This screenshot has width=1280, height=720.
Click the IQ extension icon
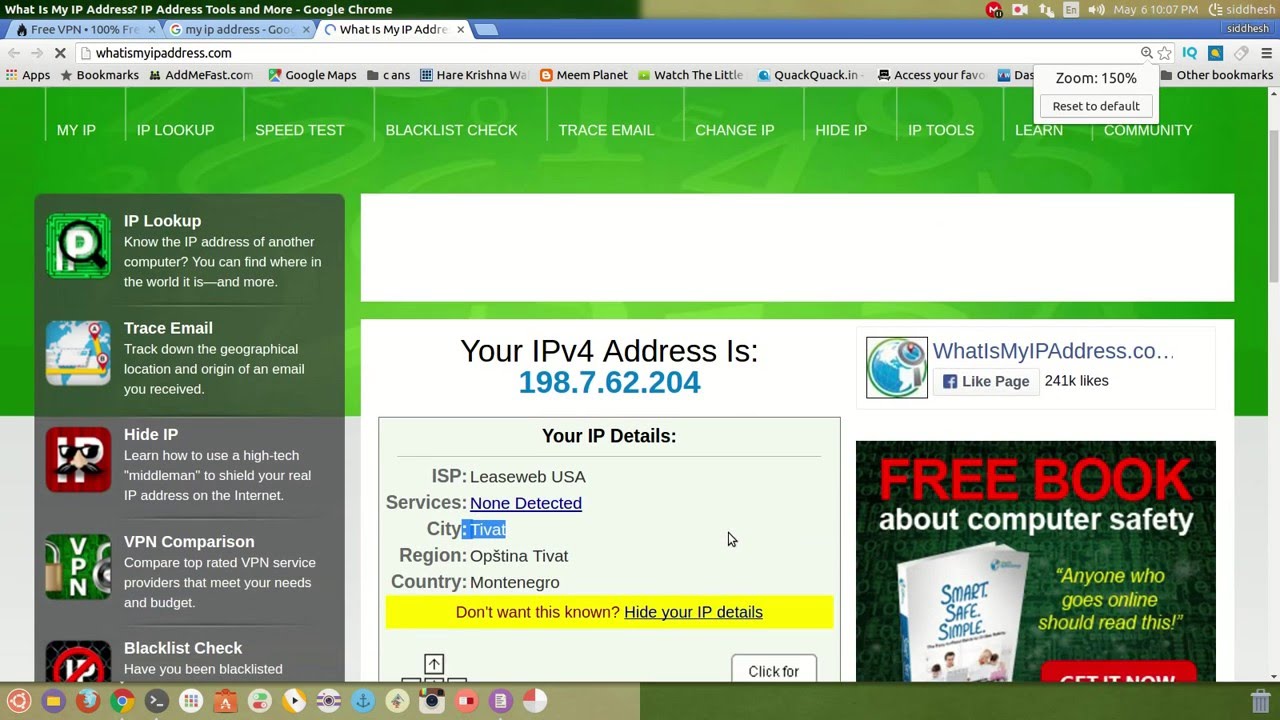click(x=1189, y=53)
